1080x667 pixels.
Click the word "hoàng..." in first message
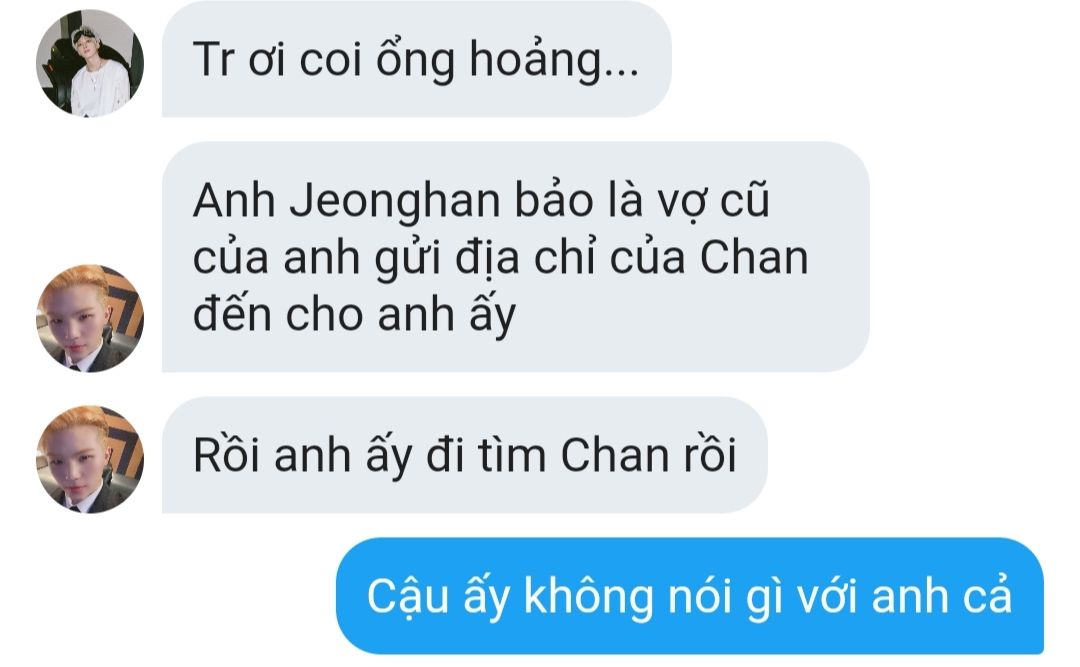(x=554, y=61)
